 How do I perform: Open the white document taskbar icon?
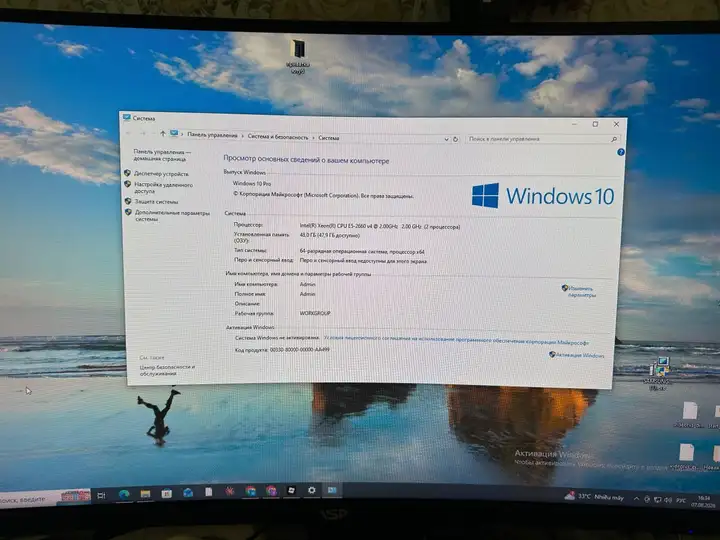tap(208, 492)
